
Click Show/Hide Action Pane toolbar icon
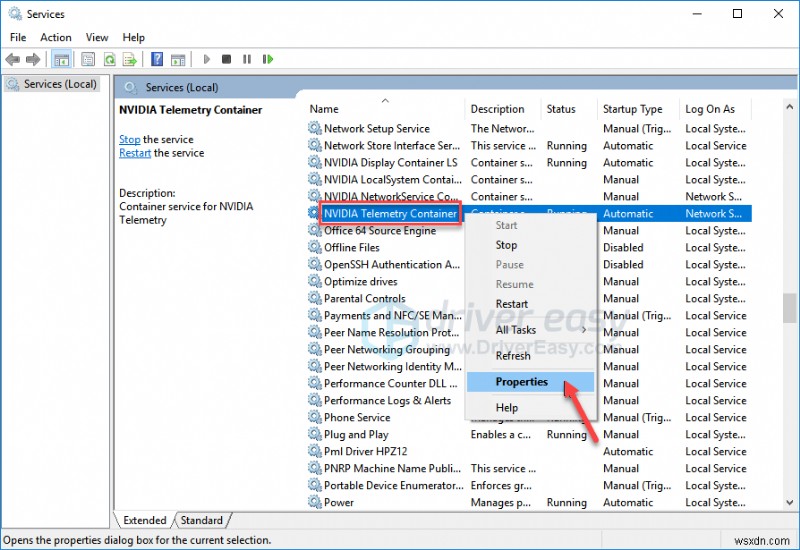(x=178, y=60)
